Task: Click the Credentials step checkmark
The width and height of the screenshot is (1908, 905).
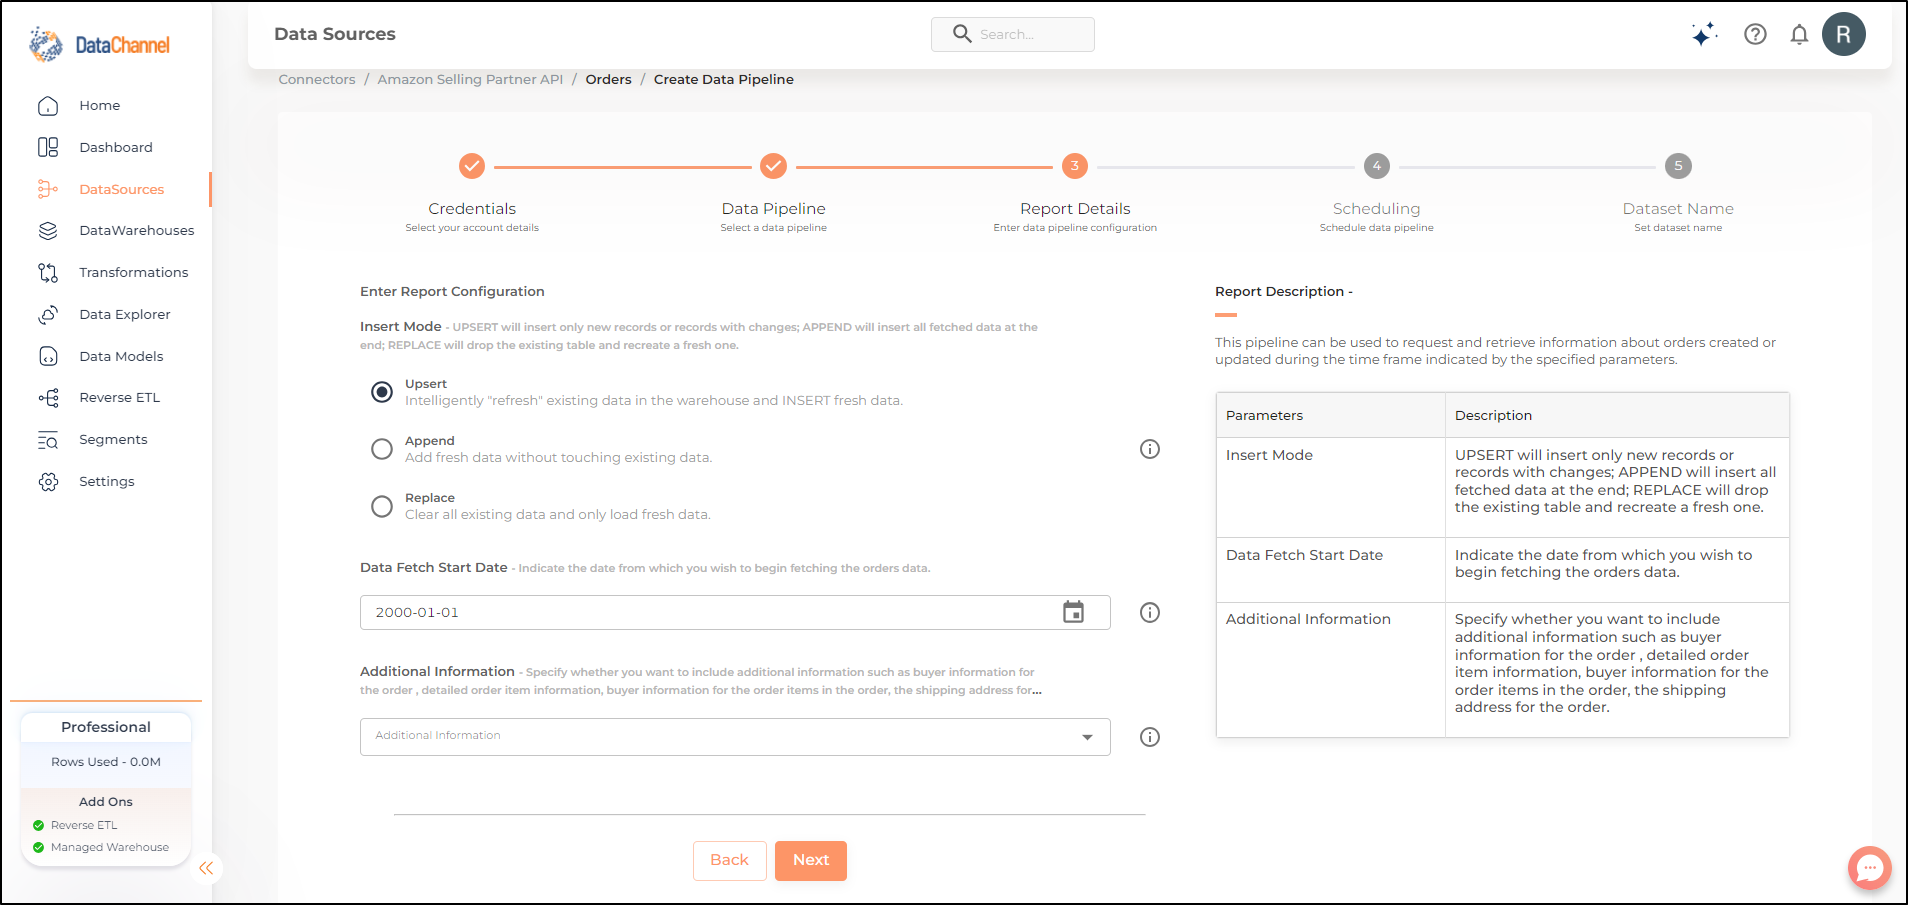Action: pyautogui.click(x=472, y=166)
